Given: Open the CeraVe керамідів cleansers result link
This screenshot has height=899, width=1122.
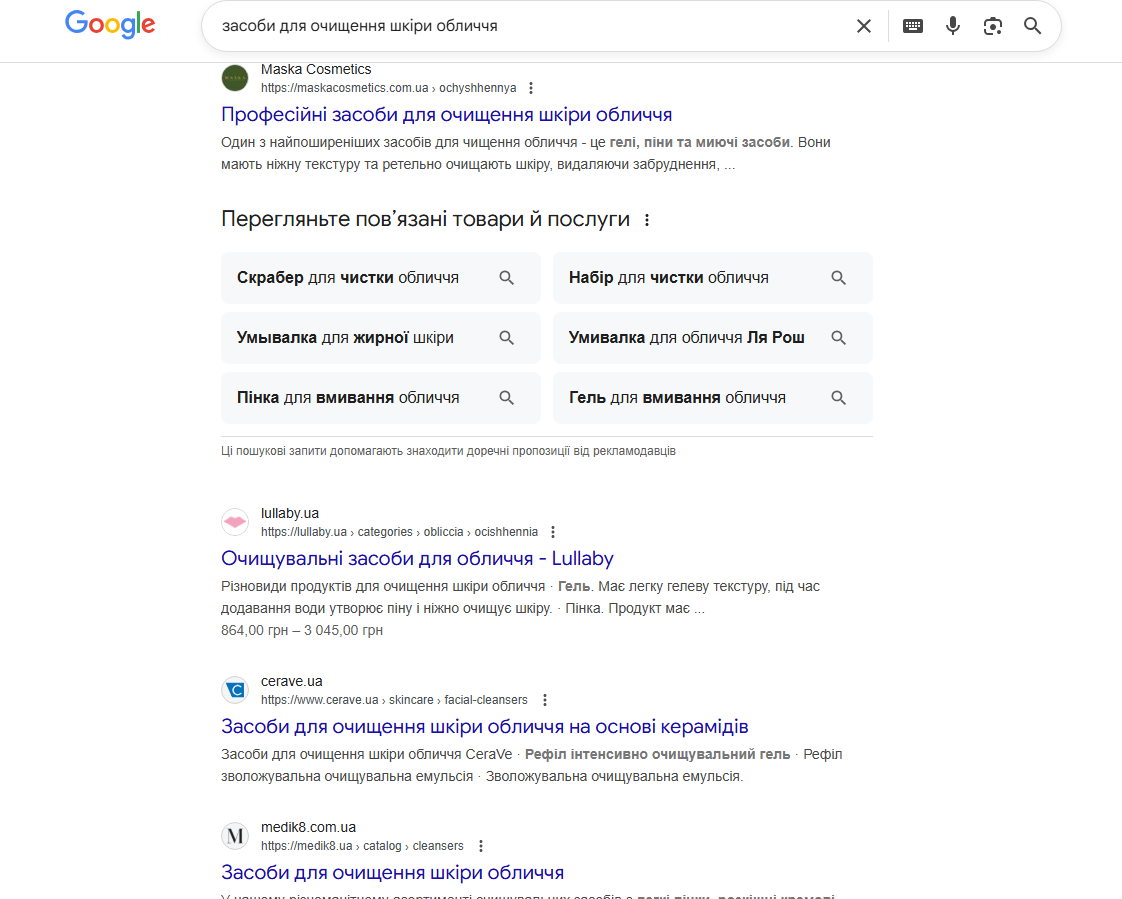Looking at the screenshot, I should tap(484, 727).
